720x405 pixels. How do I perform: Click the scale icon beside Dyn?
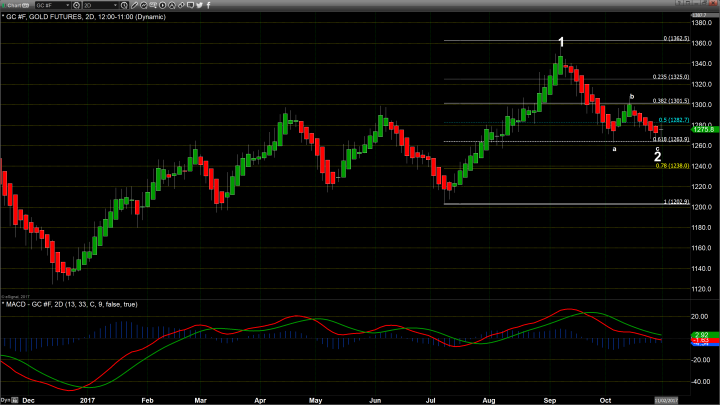tap(15, 400)
